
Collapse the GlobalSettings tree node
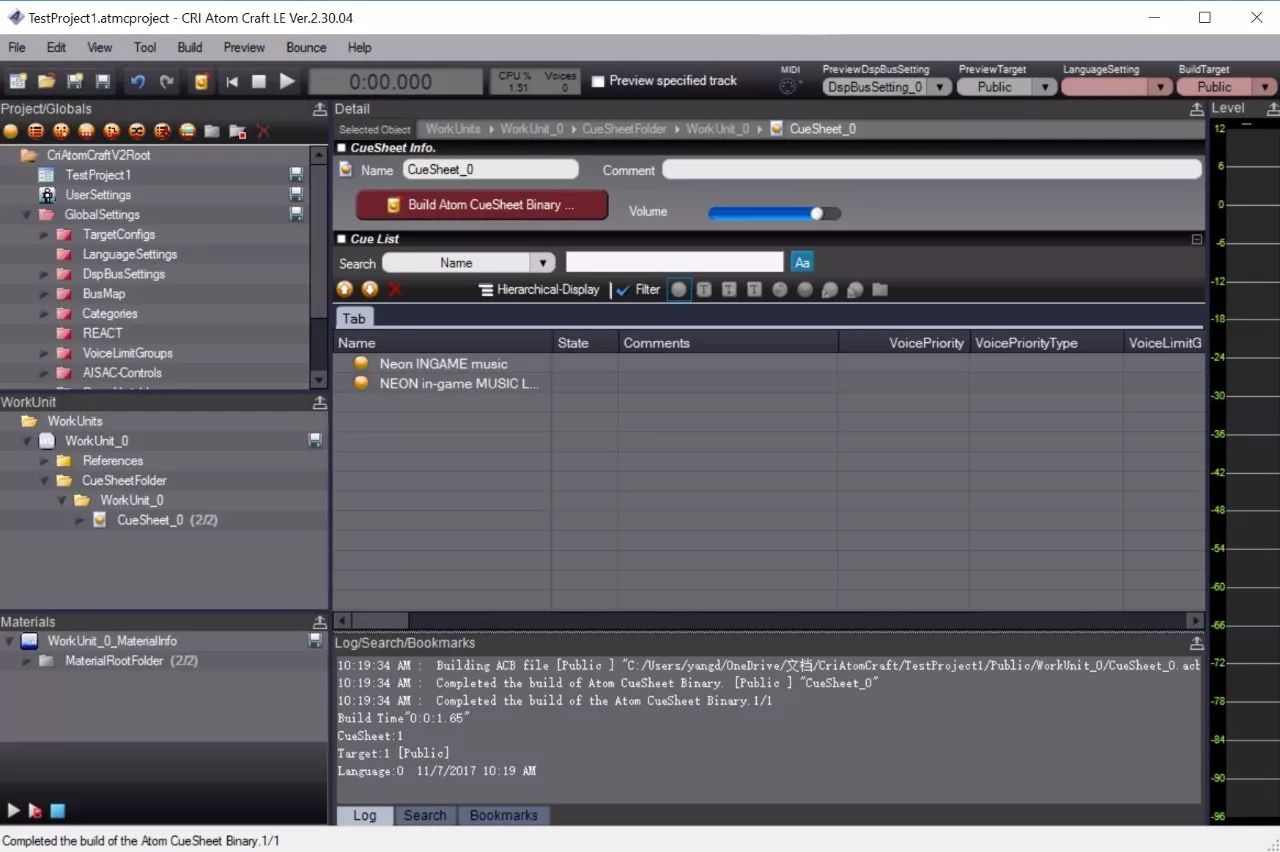(26, 215)
